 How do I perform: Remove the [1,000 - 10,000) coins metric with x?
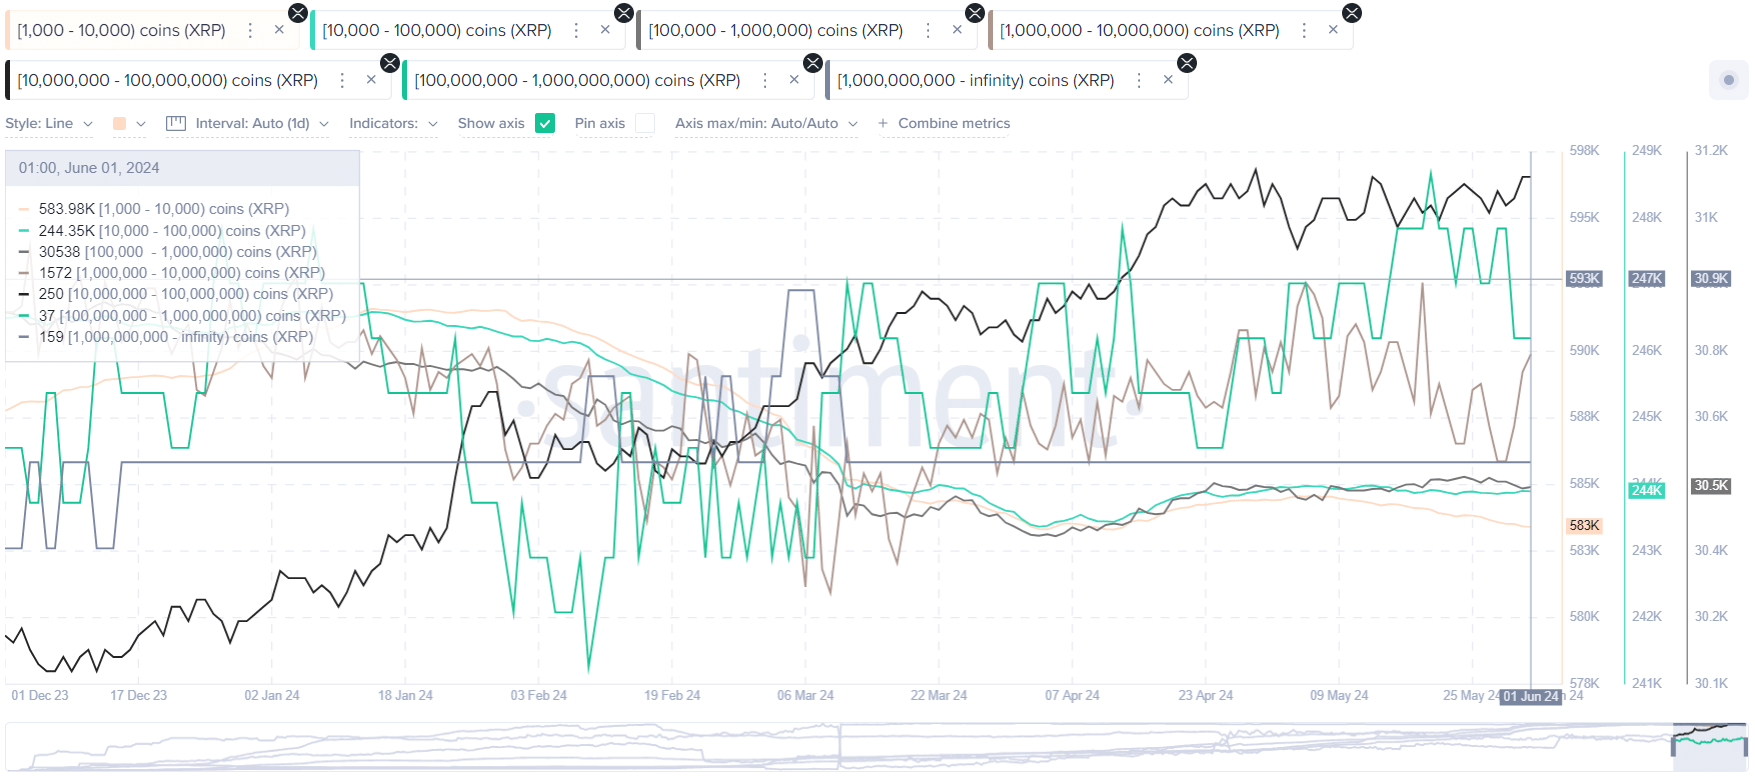(x=279, y=30)
